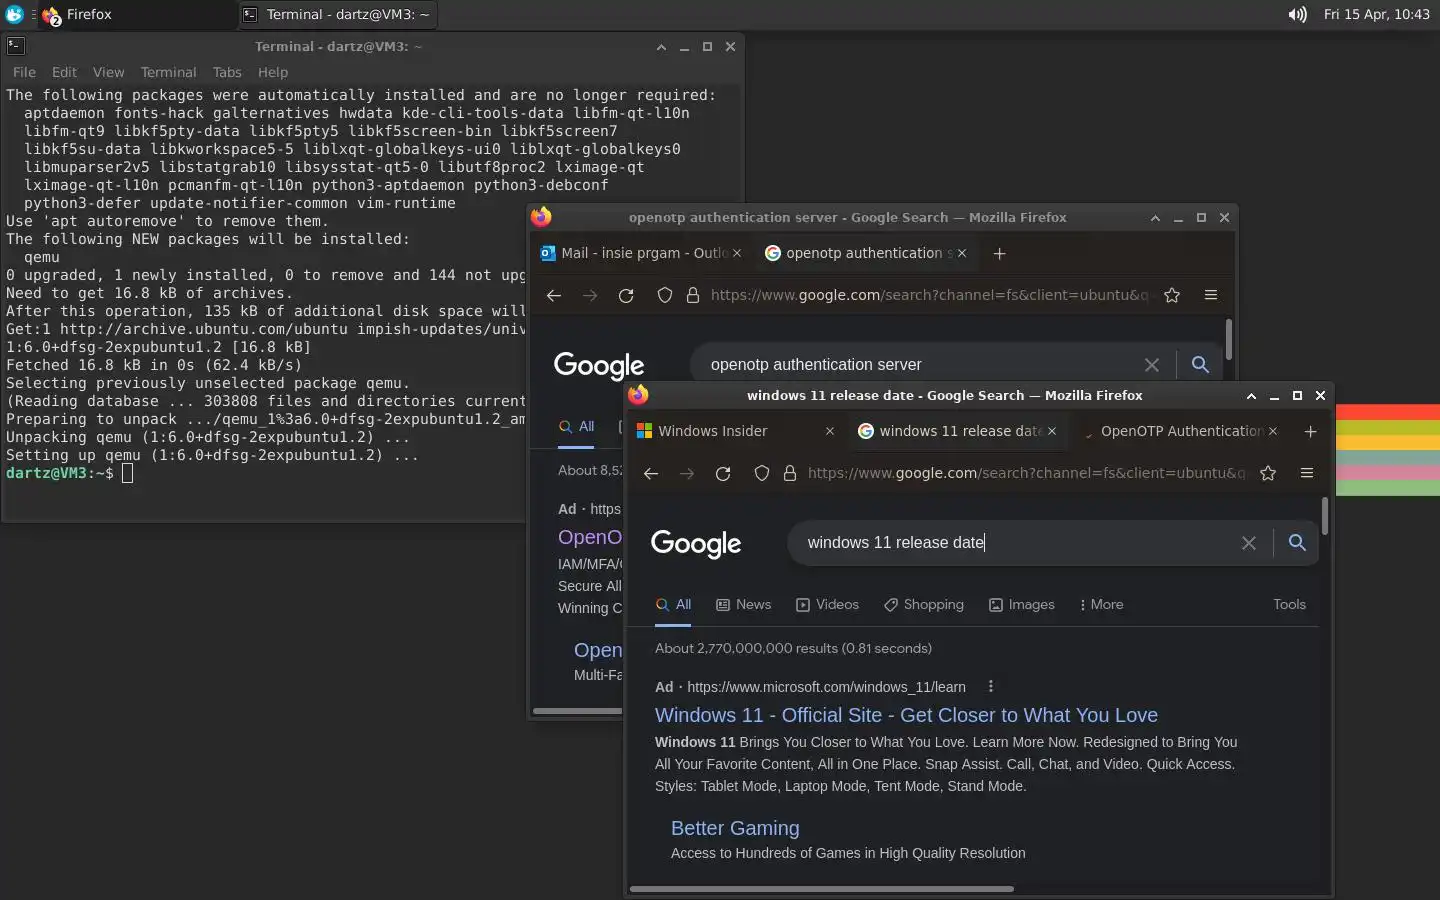This screenshot has height=900, width=1440.
Task: Click the shield icon in windows 11 Firefox window
Action: click(761, 473)
